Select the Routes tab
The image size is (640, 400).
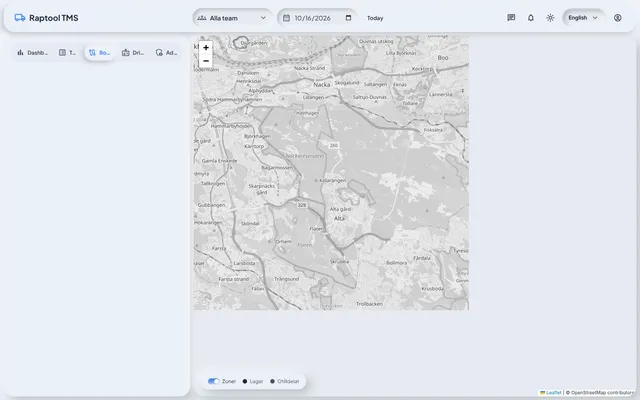tap(99, 53)
